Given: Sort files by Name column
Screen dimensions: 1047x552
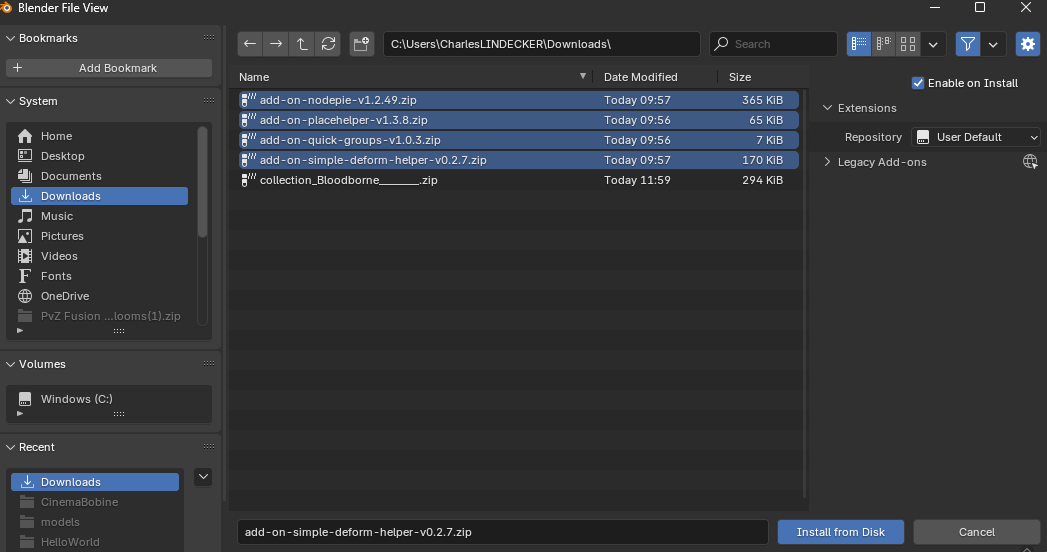Looking at the screenshot, I should click(413, 77).
